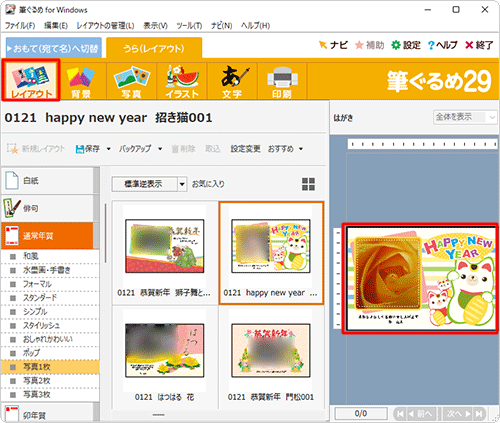The image size is (500, 423).
Task: Open レイアウトの管理(L) menu
Action: click(105, 25)
